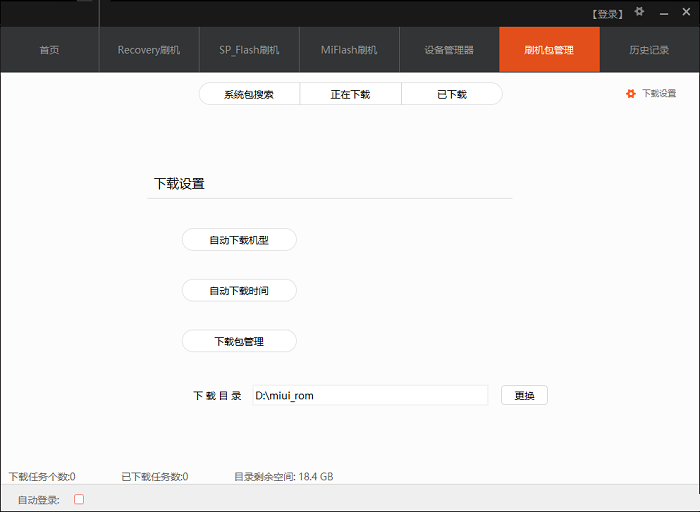700x512 pixels.
Task: Enable the 自动登录 checkbox
Action: (x=79, y=499)
